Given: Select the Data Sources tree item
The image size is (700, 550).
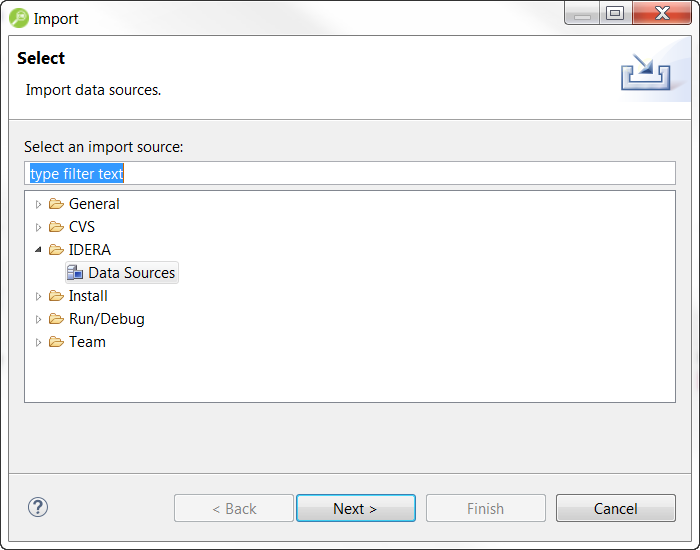Looking at the screenshot, I should tap(131, 273).
